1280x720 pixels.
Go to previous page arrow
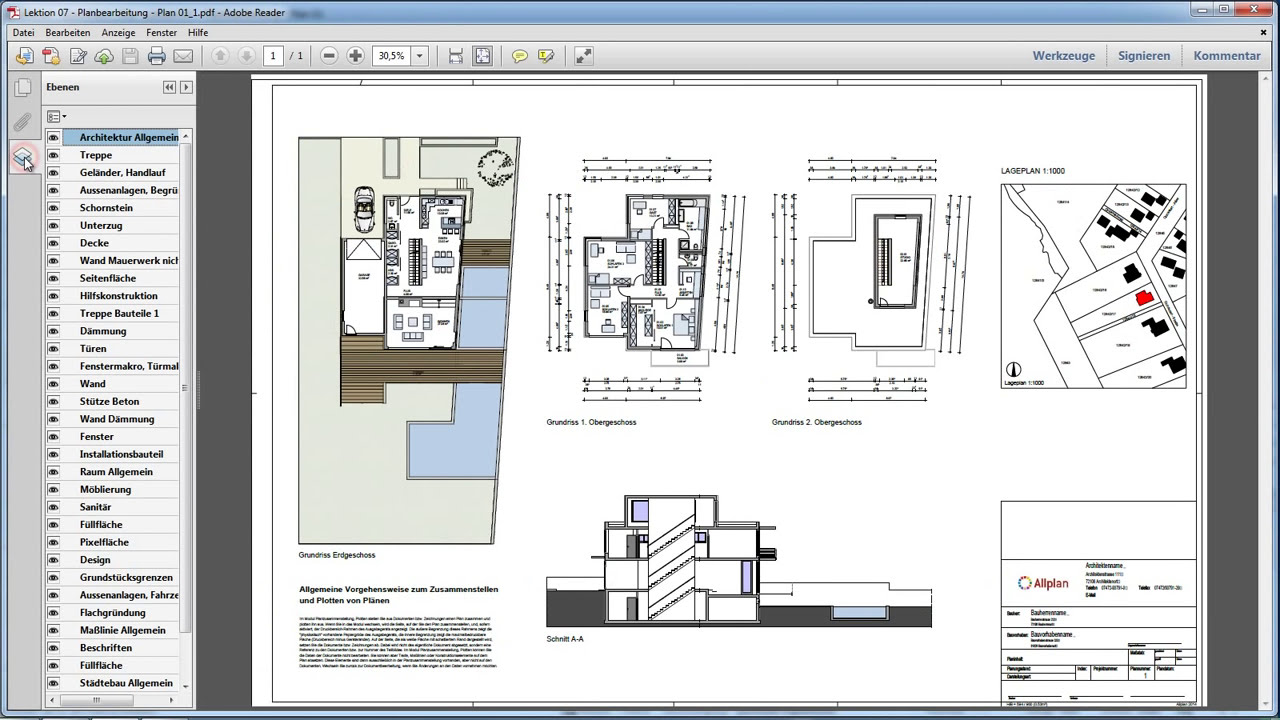(220, 56)
